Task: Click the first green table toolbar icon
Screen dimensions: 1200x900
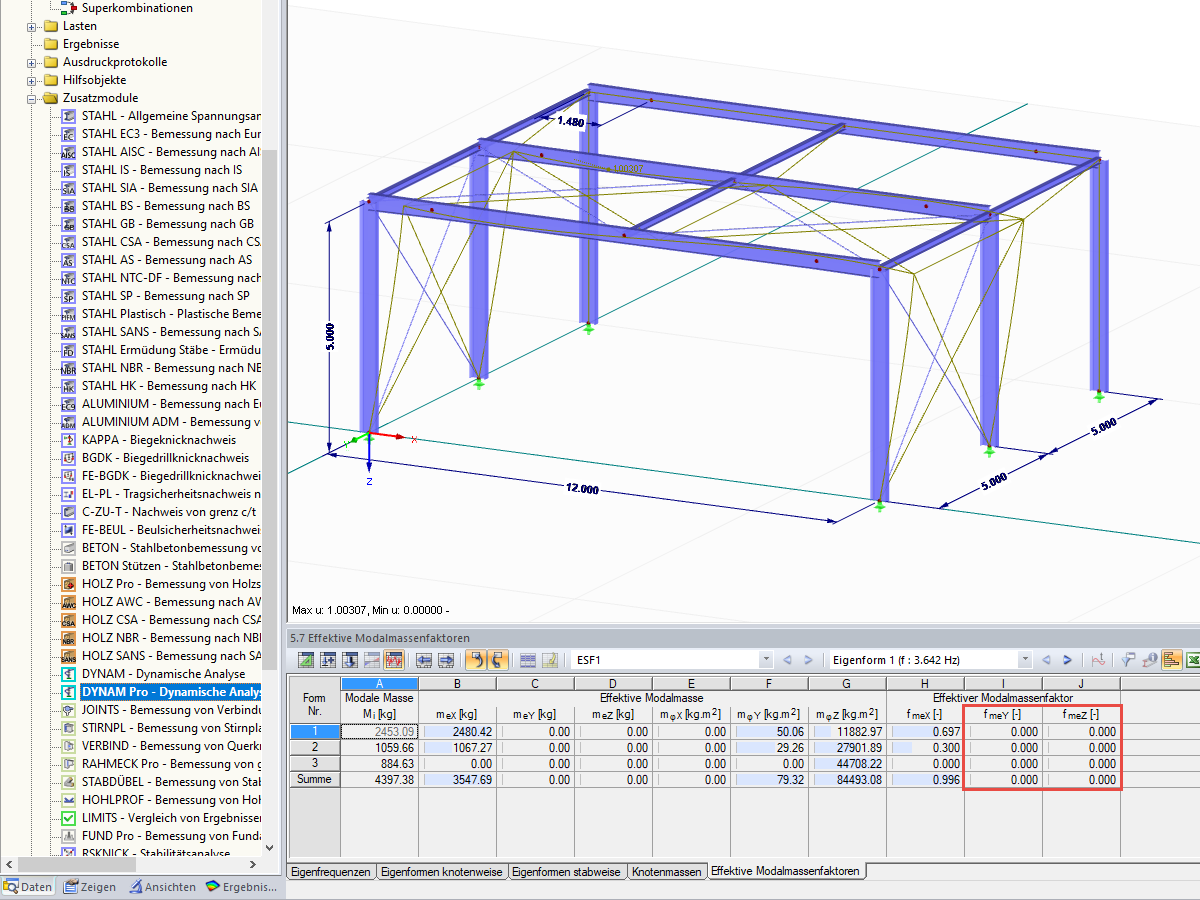Action: tap(305, 660)
